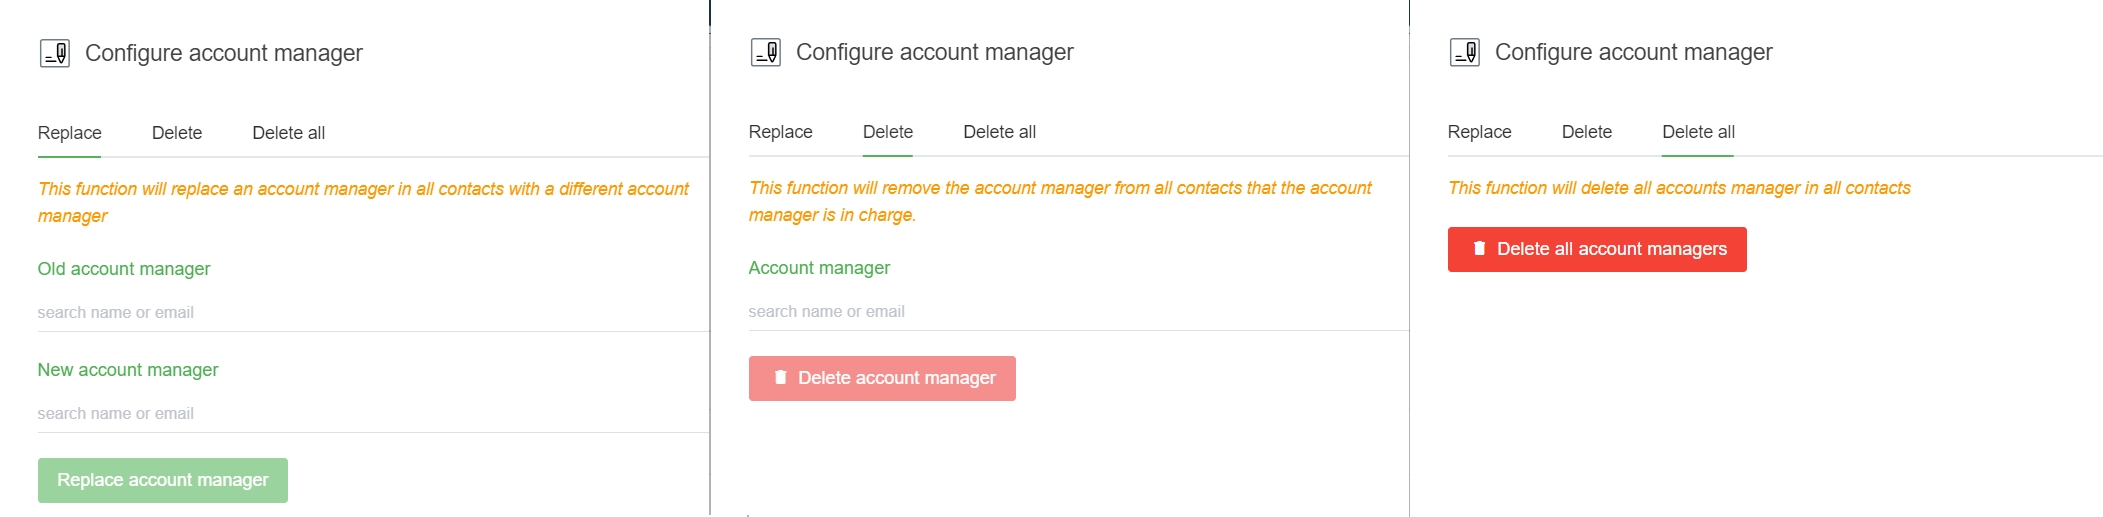Screen dimensions: 2103x517
Task: Focus the New account manager search field
Action: pos(372,414)
